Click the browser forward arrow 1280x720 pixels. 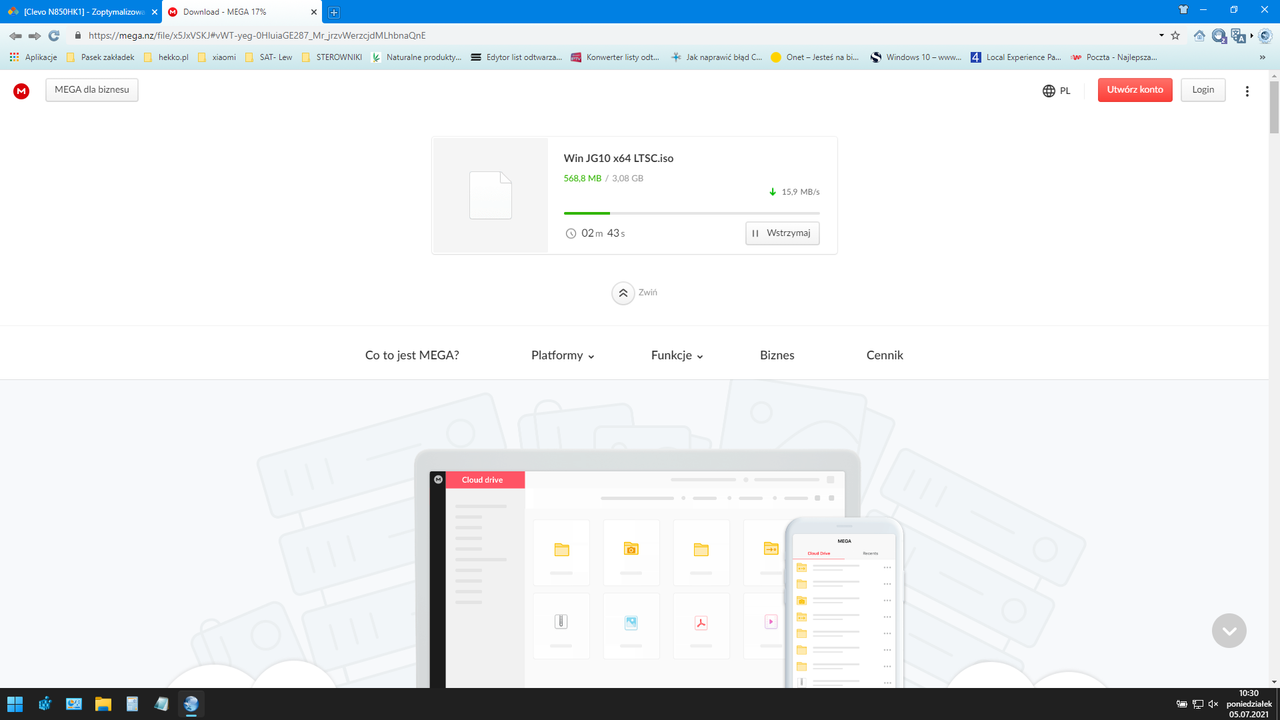[34, 35]
